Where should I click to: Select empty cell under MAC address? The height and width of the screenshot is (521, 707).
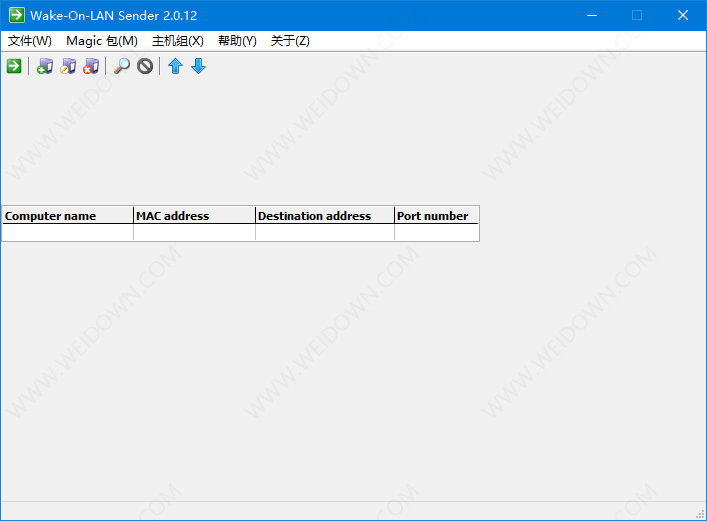point(194,232)
